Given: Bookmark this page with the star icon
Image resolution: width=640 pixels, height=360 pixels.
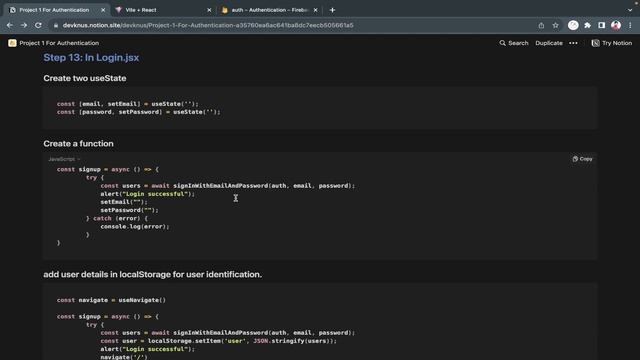Looking at the screenshot, I should tap(556, 25).
